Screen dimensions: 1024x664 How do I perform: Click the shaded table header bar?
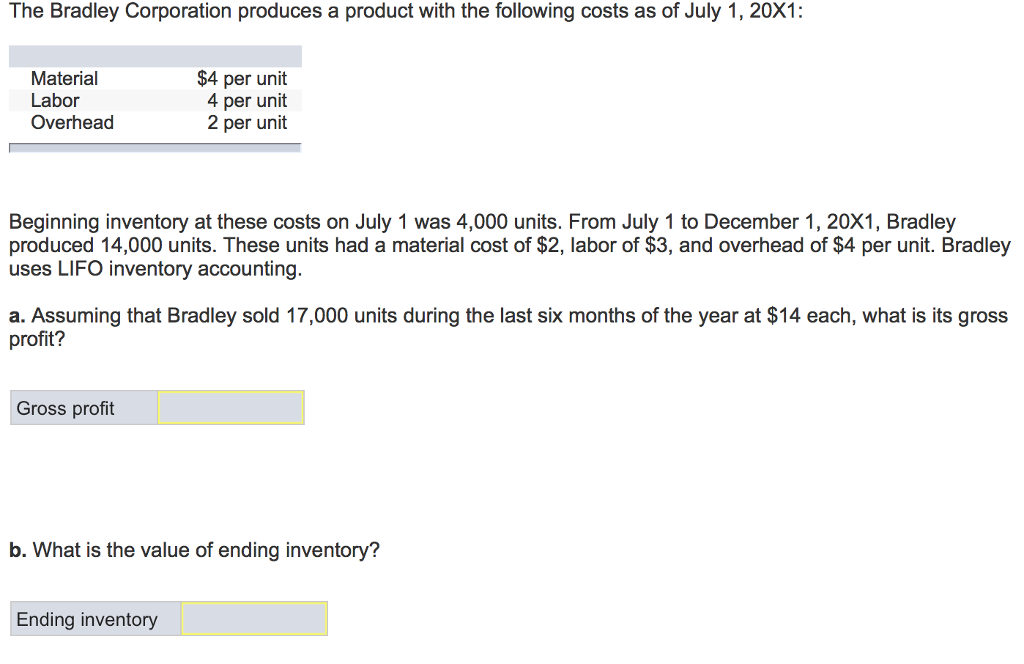(x=154, y=55)
